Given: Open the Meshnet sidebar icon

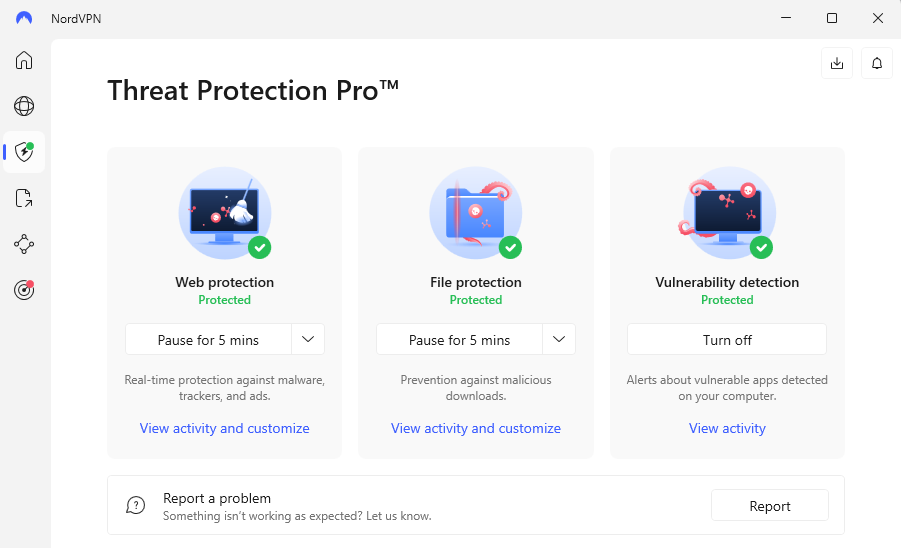Looking at the screenshot, I should point(24,244).
